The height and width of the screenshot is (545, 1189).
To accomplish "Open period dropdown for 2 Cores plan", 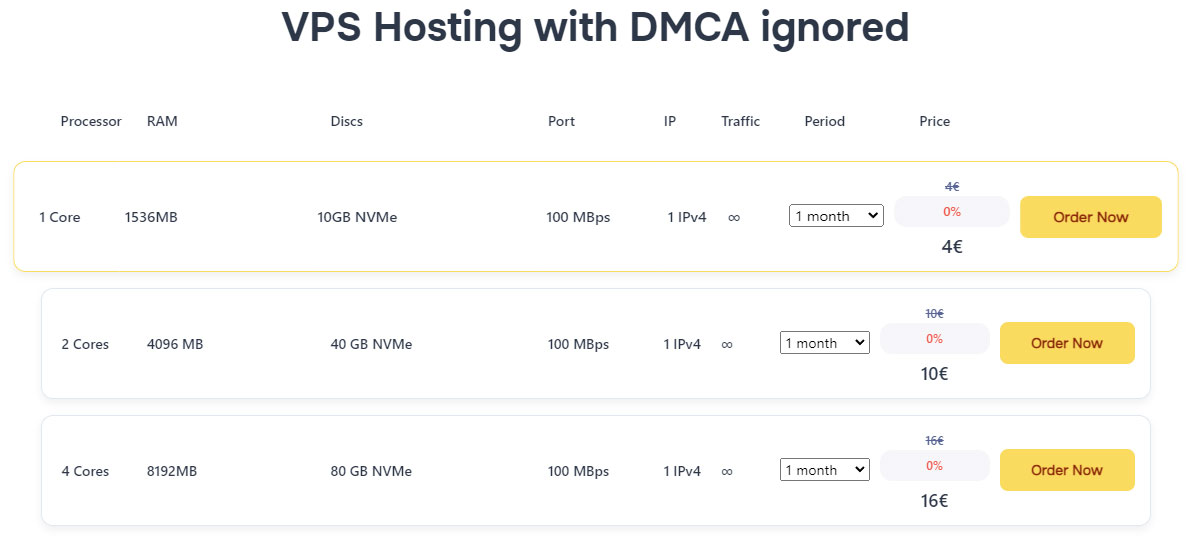I will [825, 343].
